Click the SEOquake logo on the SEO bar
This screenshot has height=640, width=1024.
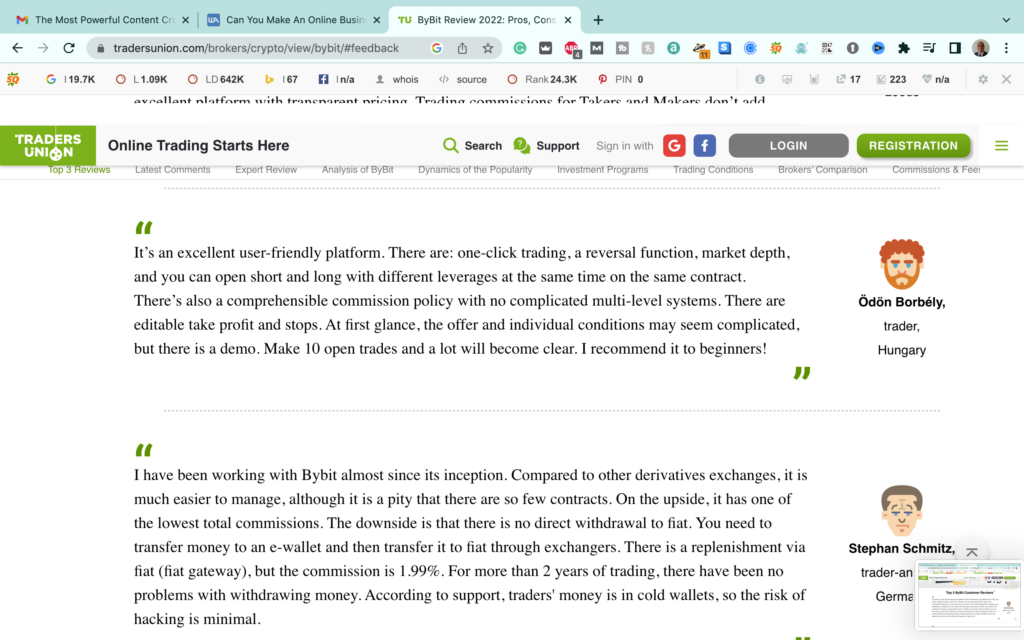(12, 79)
